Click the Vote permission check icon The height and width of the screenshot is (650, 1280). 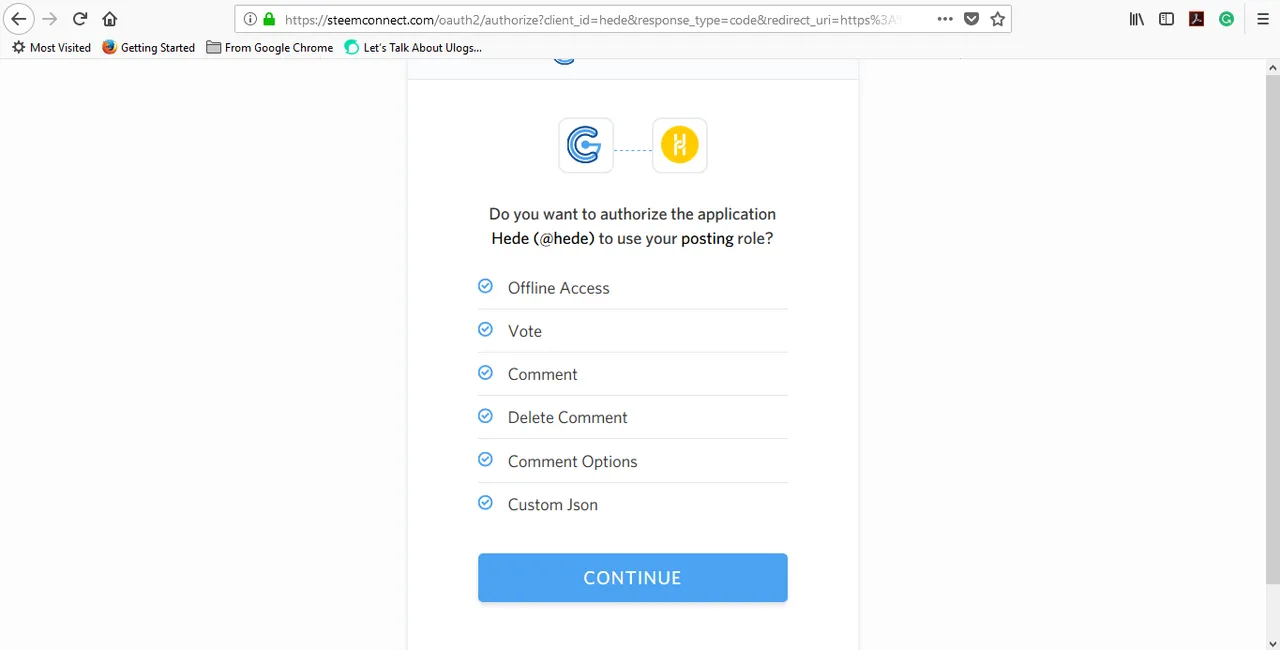click(485, 329)
